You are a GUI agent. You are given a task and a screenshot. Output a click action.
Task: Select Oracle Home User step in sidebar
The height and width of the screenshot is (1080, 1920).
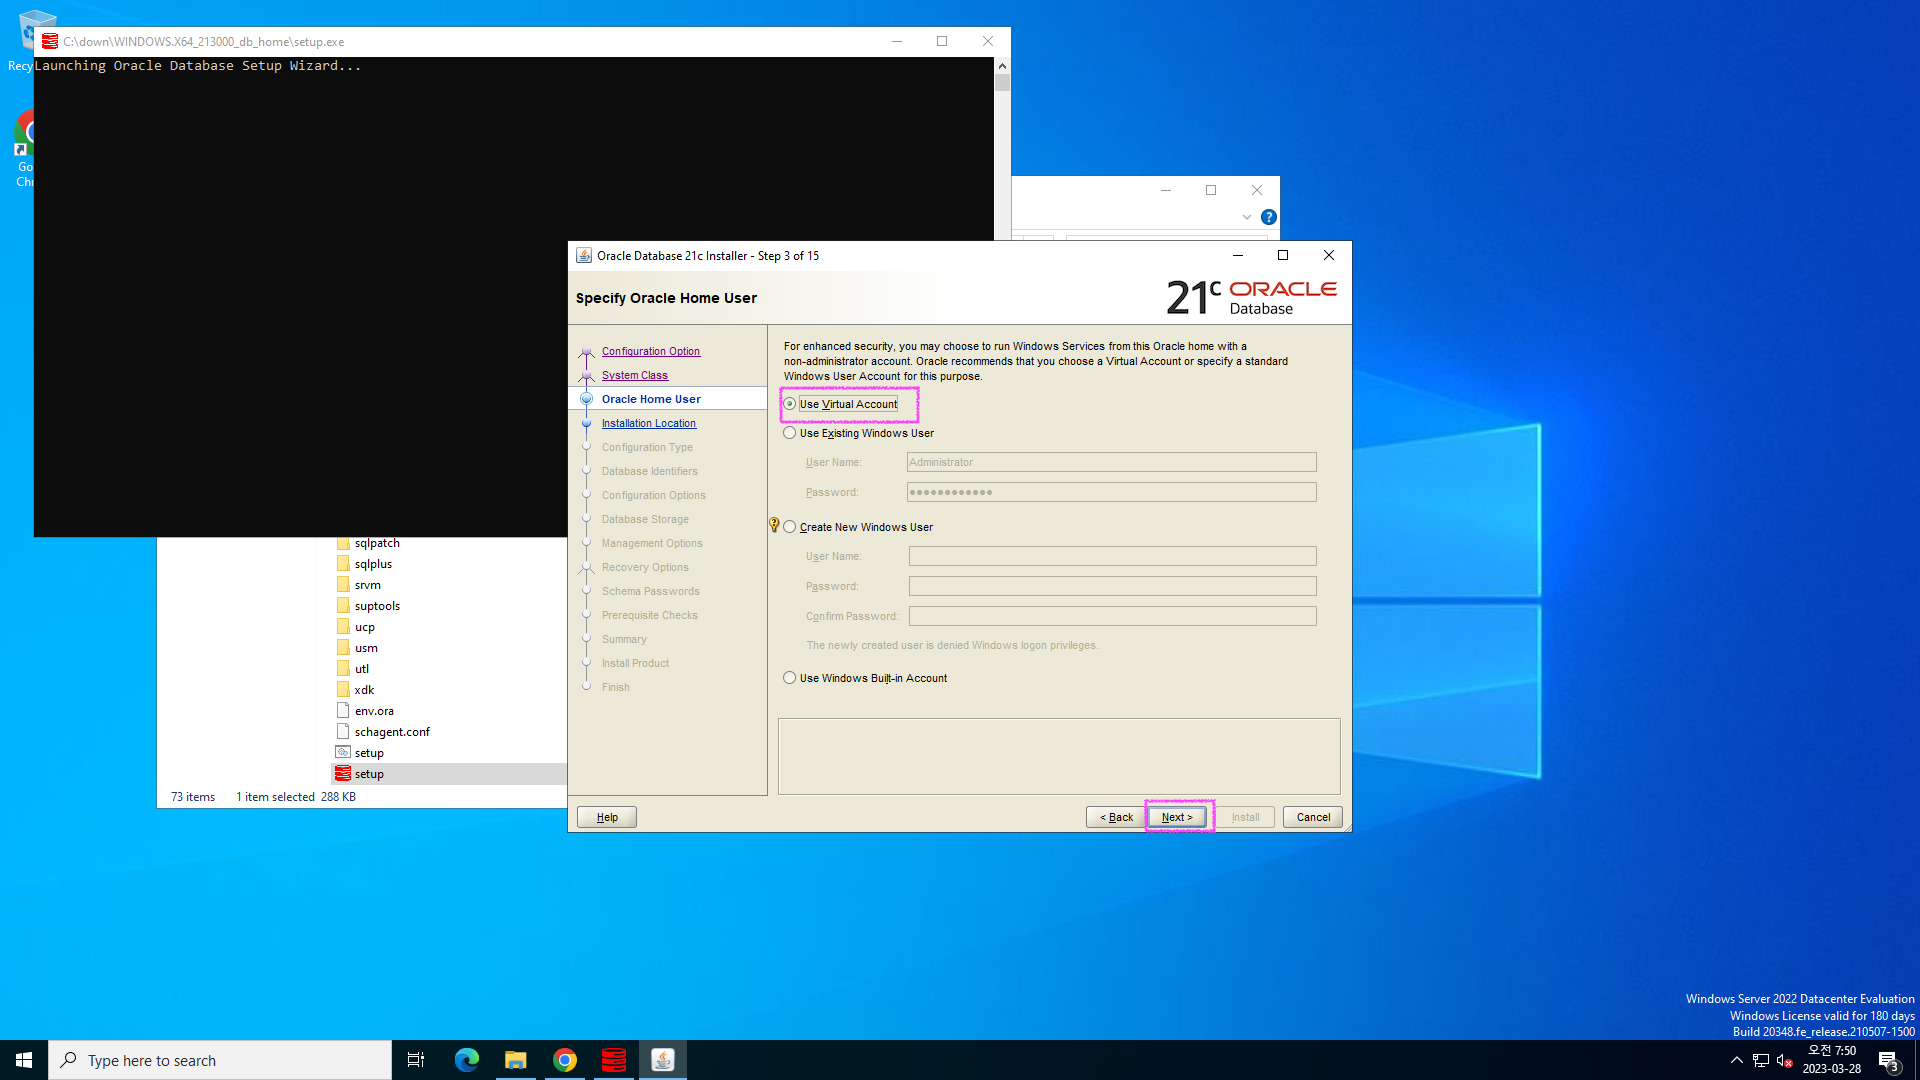tap(651, 399)
